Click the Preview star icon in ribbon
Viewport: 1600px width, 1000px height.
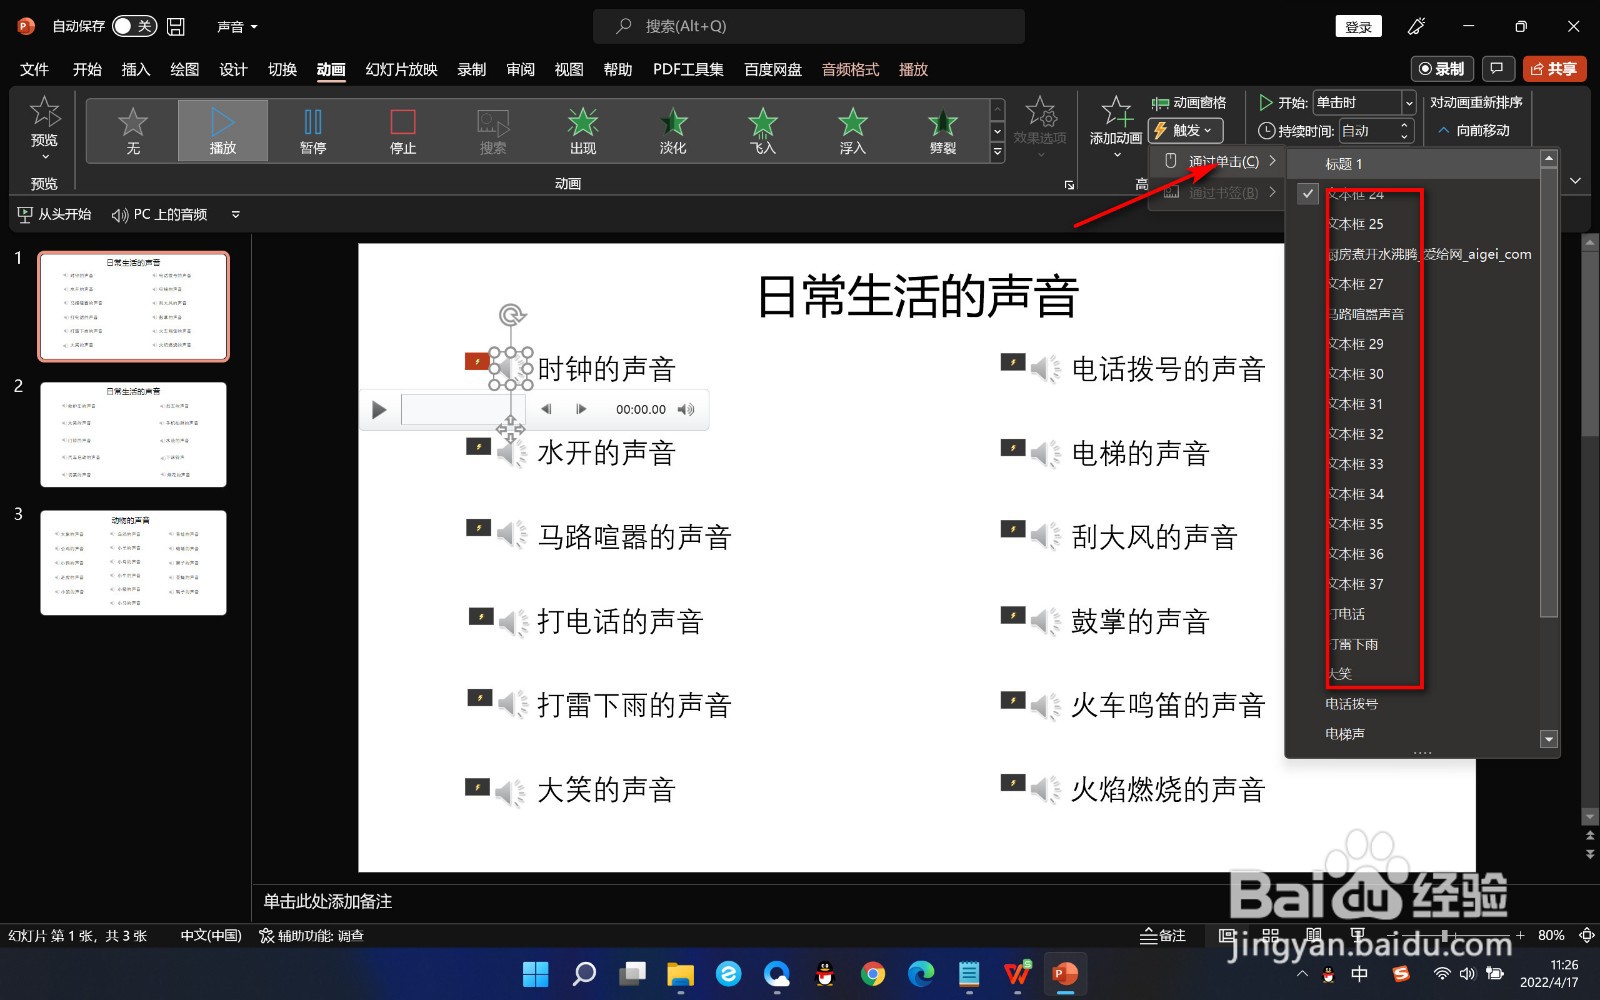click(45, 113)
